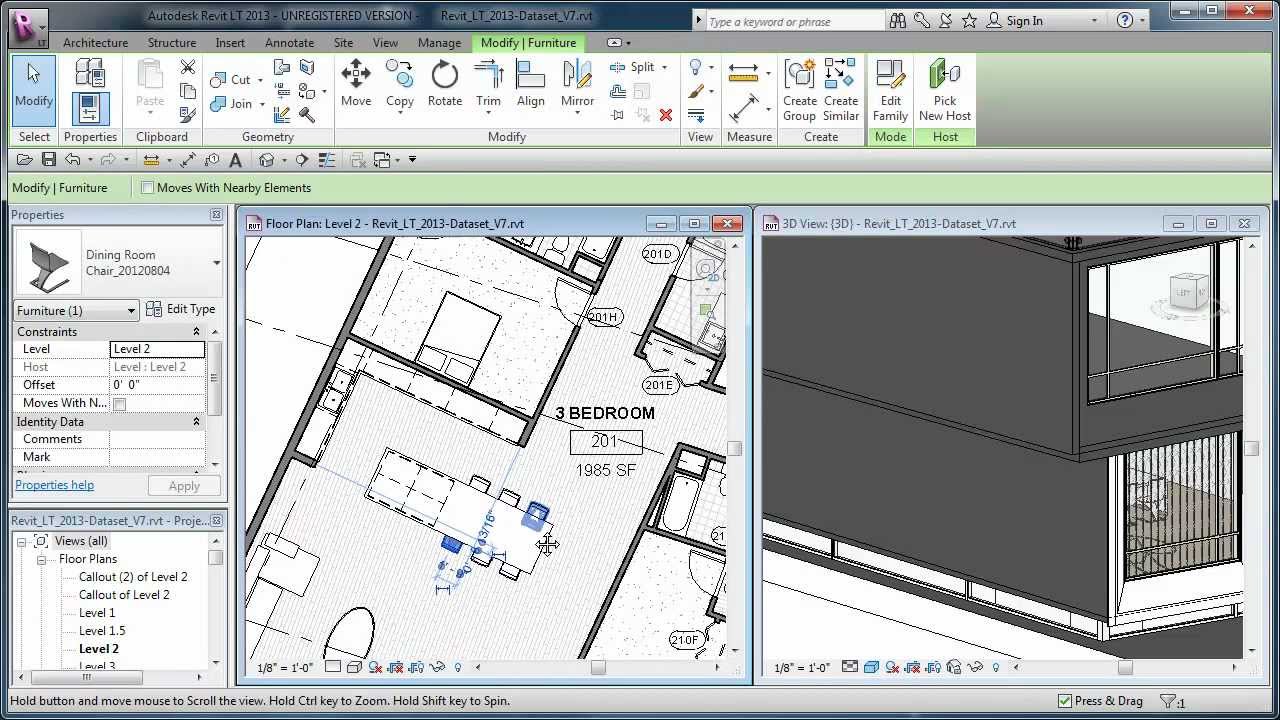Activate the Mirror tool
Viewport: 1280px width, 720px height.
point(576,88)
